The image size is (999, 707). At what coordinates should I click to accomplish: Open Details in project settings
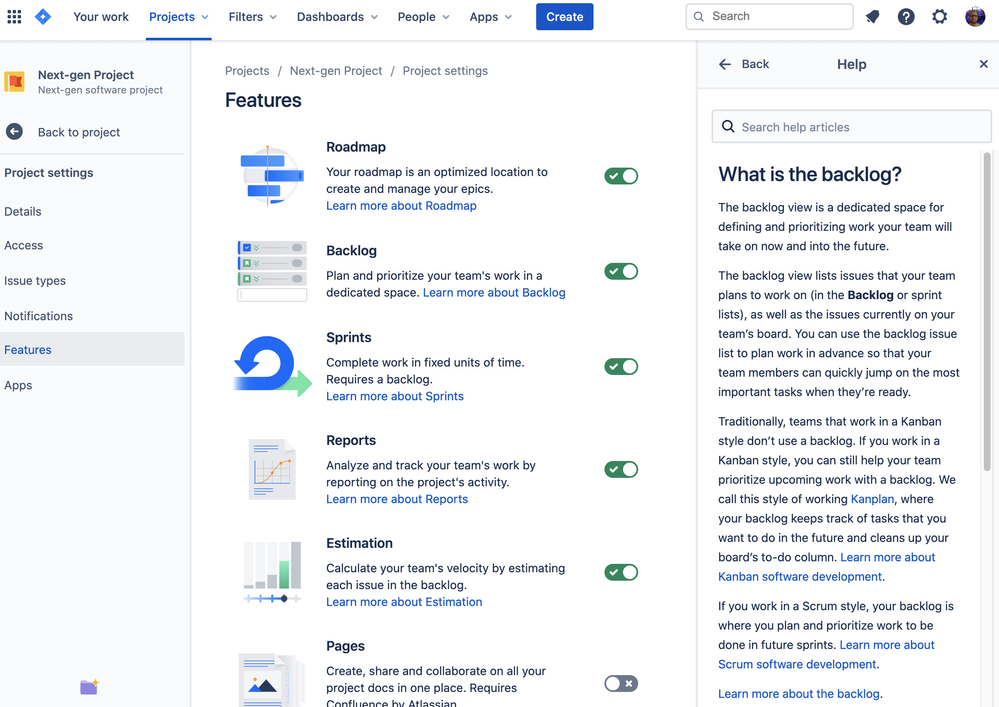click(x=23, y=211)
